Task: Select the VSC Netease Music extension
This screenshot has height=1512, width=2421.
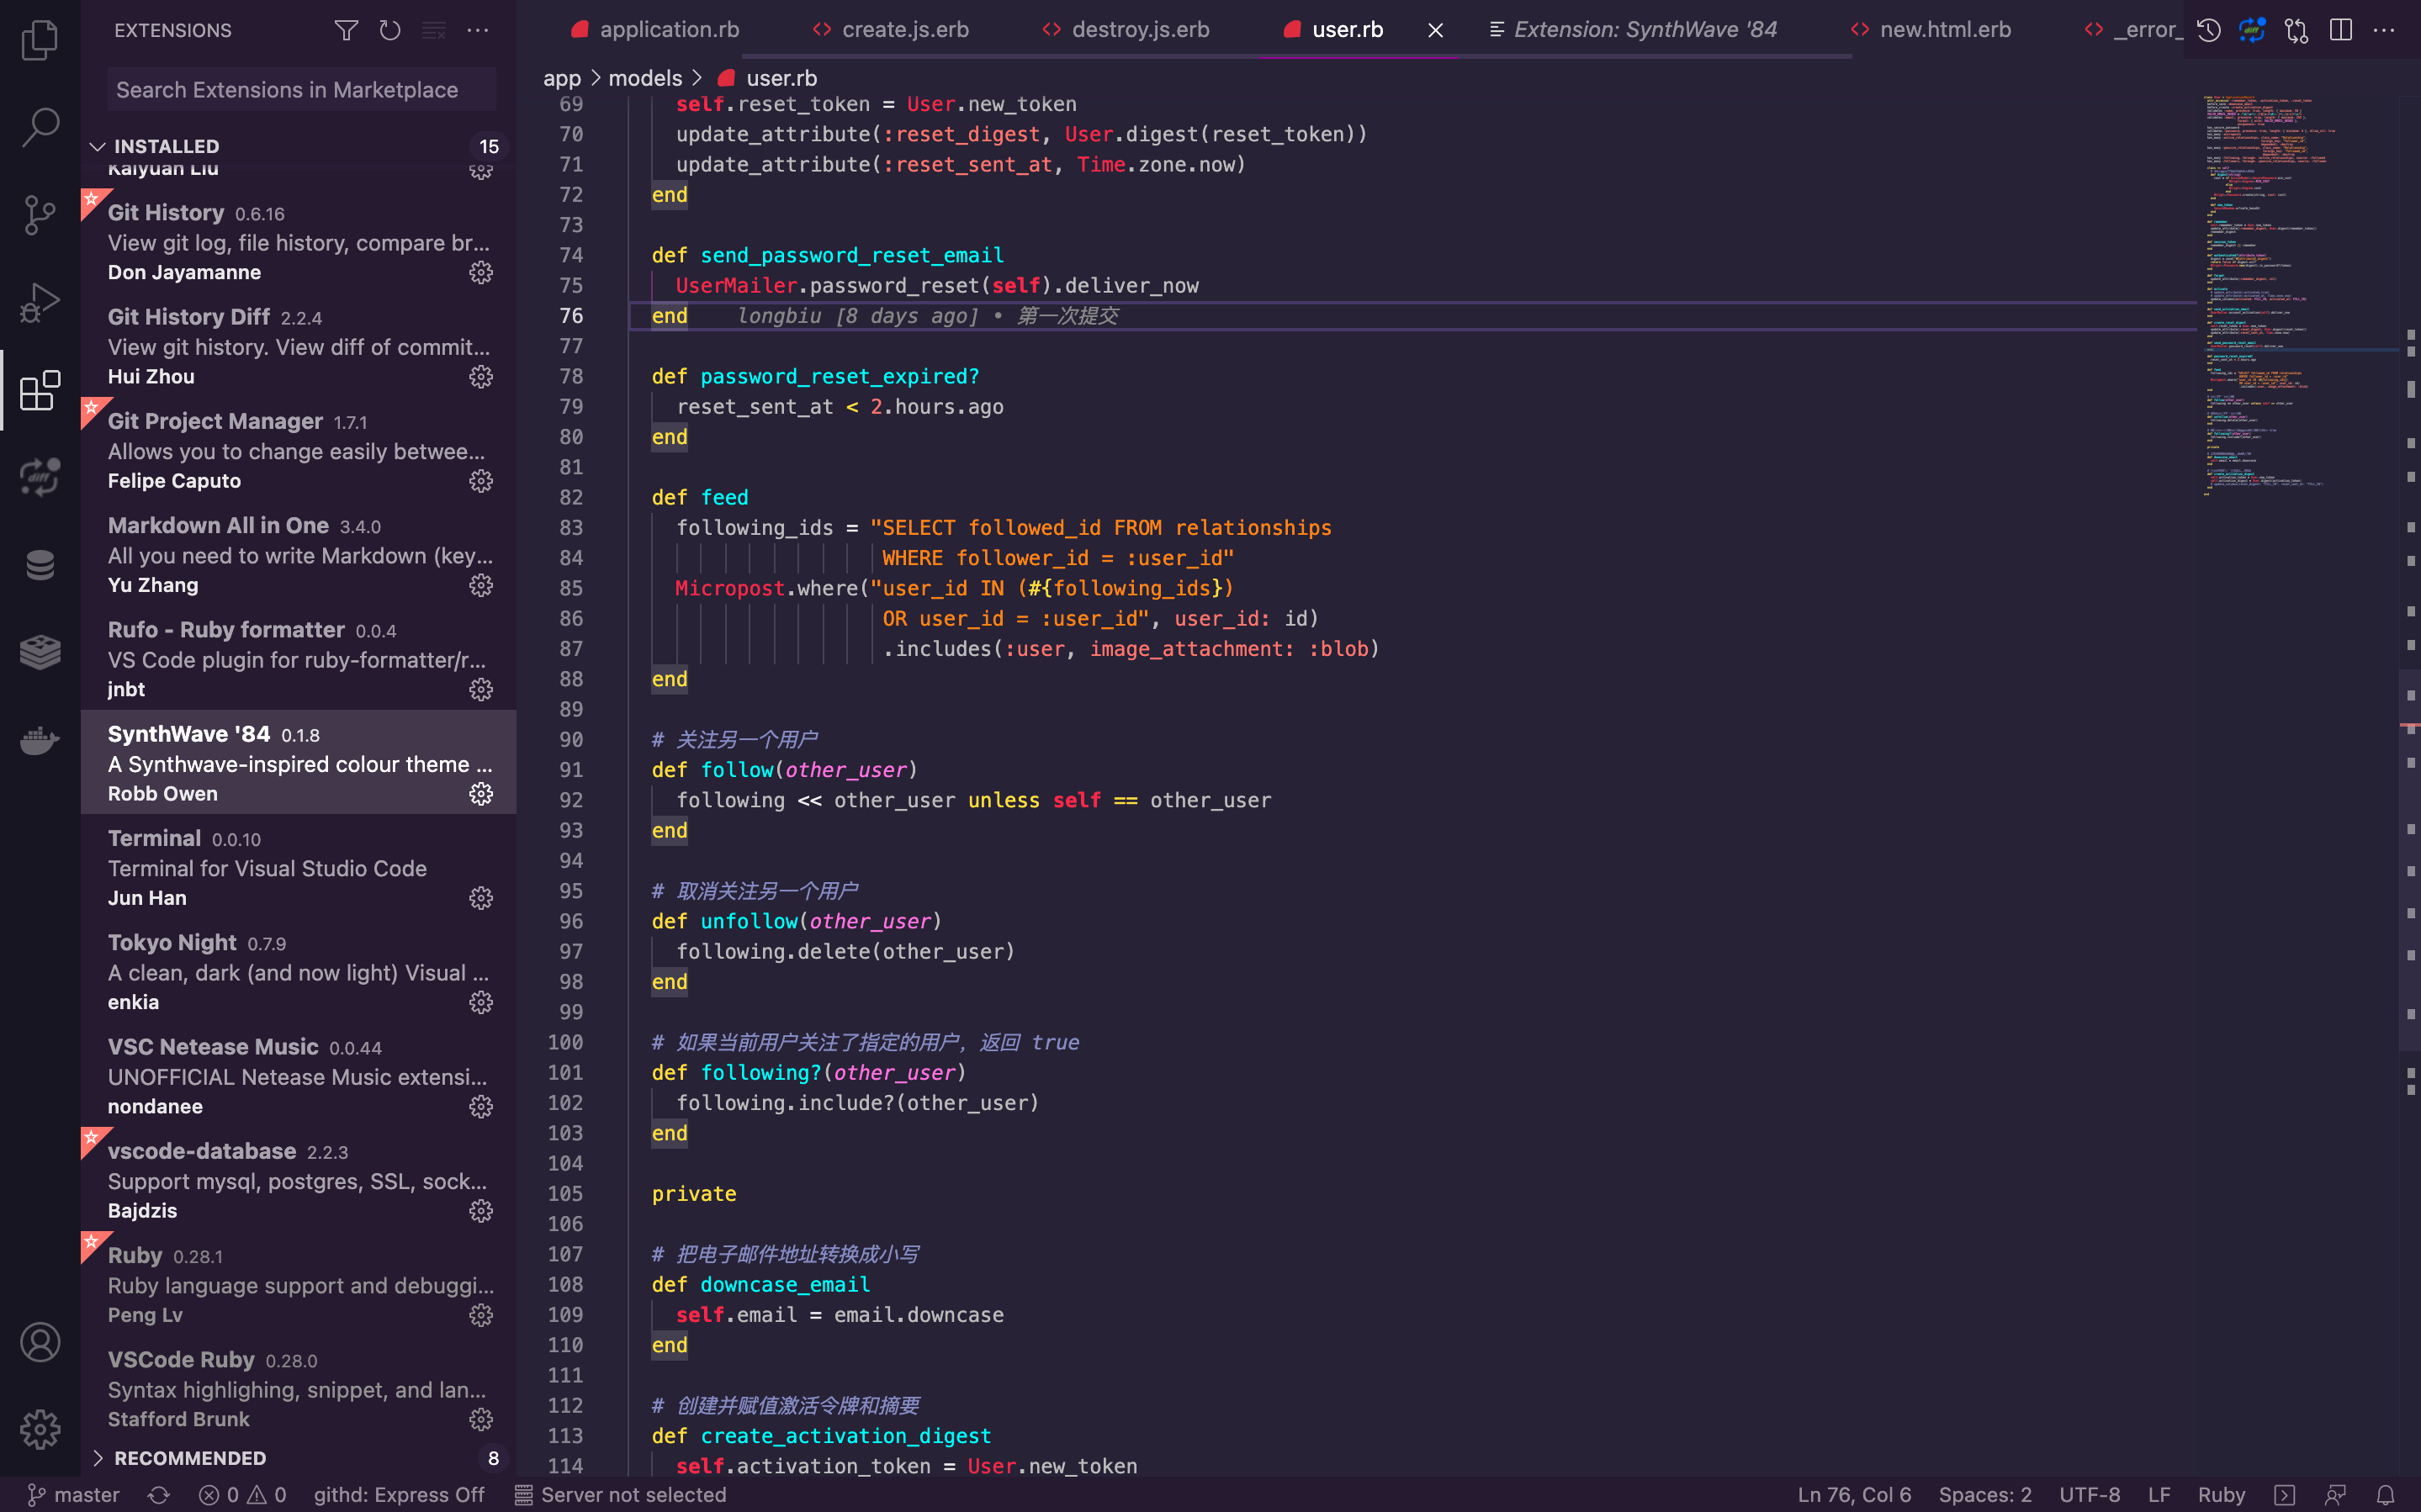Action: pos(298,1076)
